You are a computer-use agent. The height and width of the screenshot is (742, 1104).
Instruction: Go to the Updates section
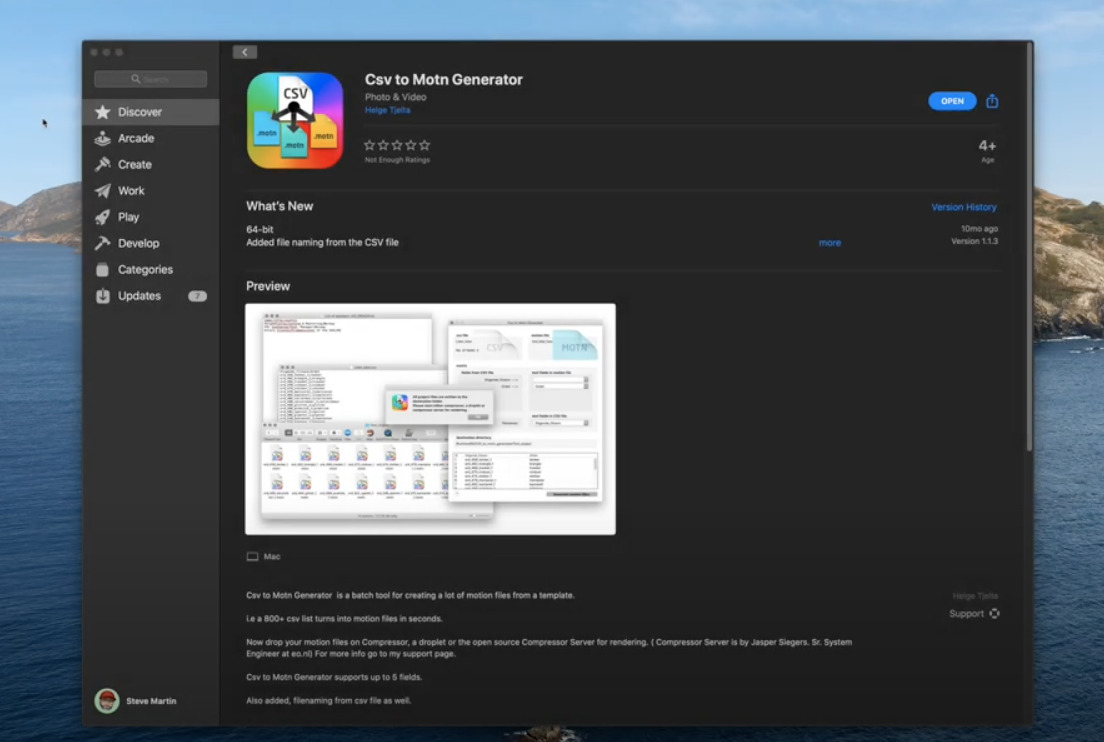coord(151,296)
